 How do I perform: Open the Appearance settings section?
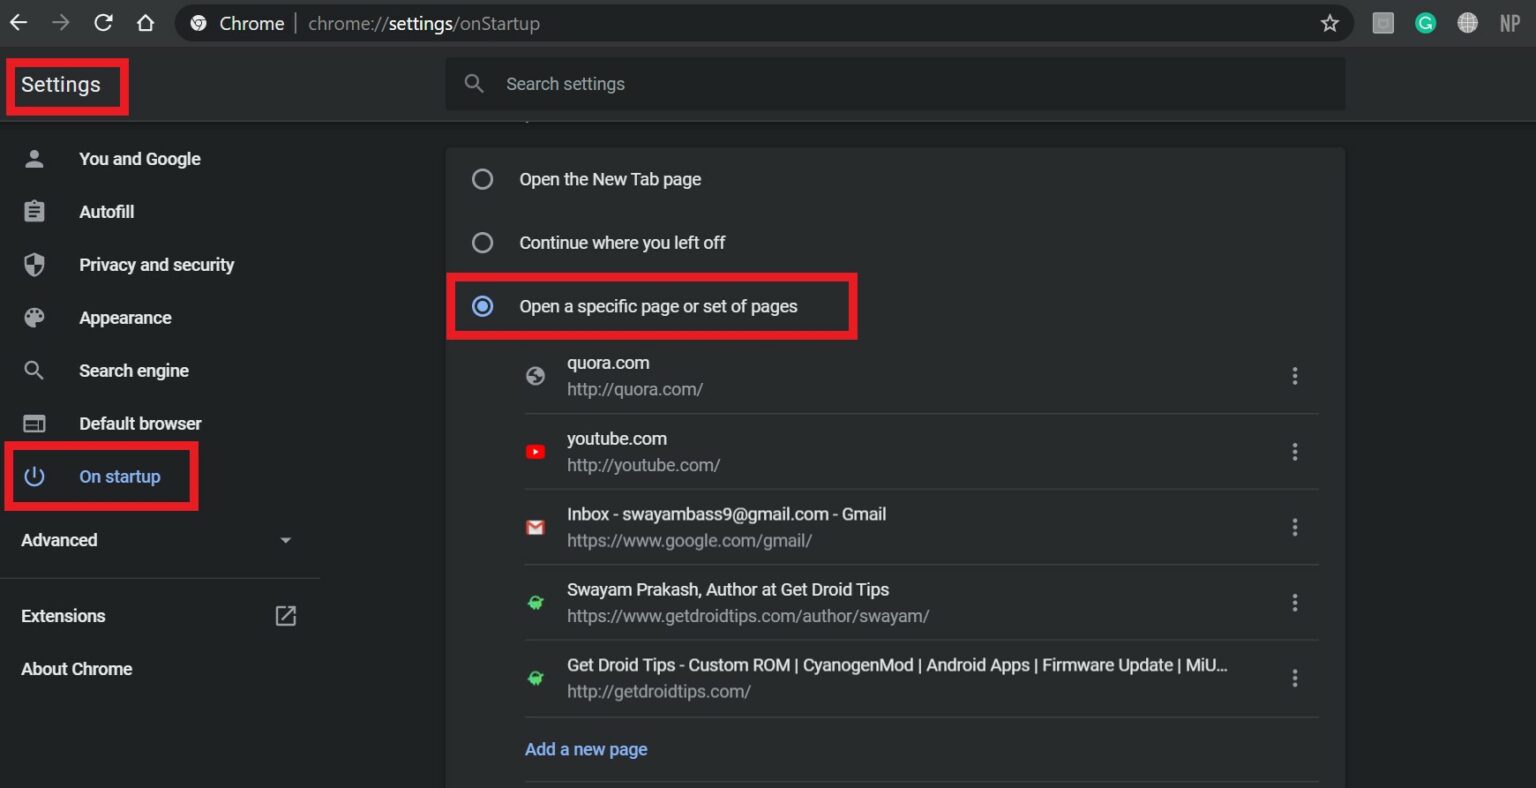point(125,318)
